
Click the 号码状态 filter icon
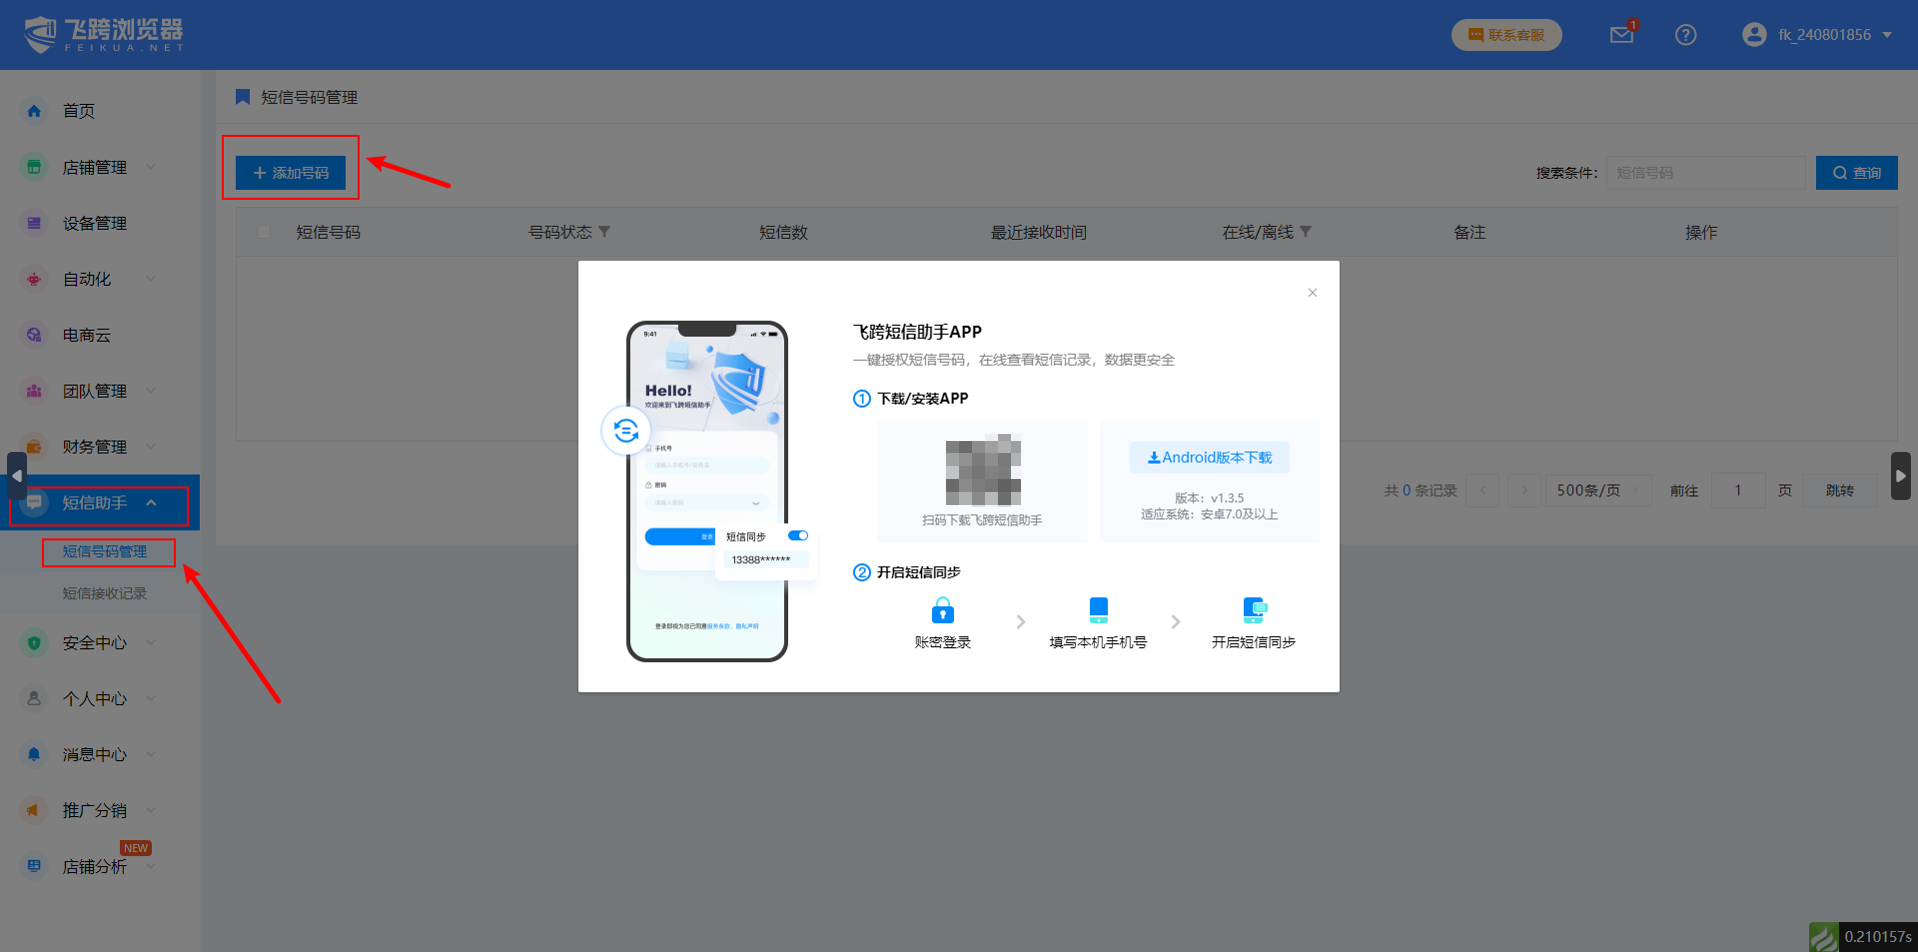click(604, 232)
